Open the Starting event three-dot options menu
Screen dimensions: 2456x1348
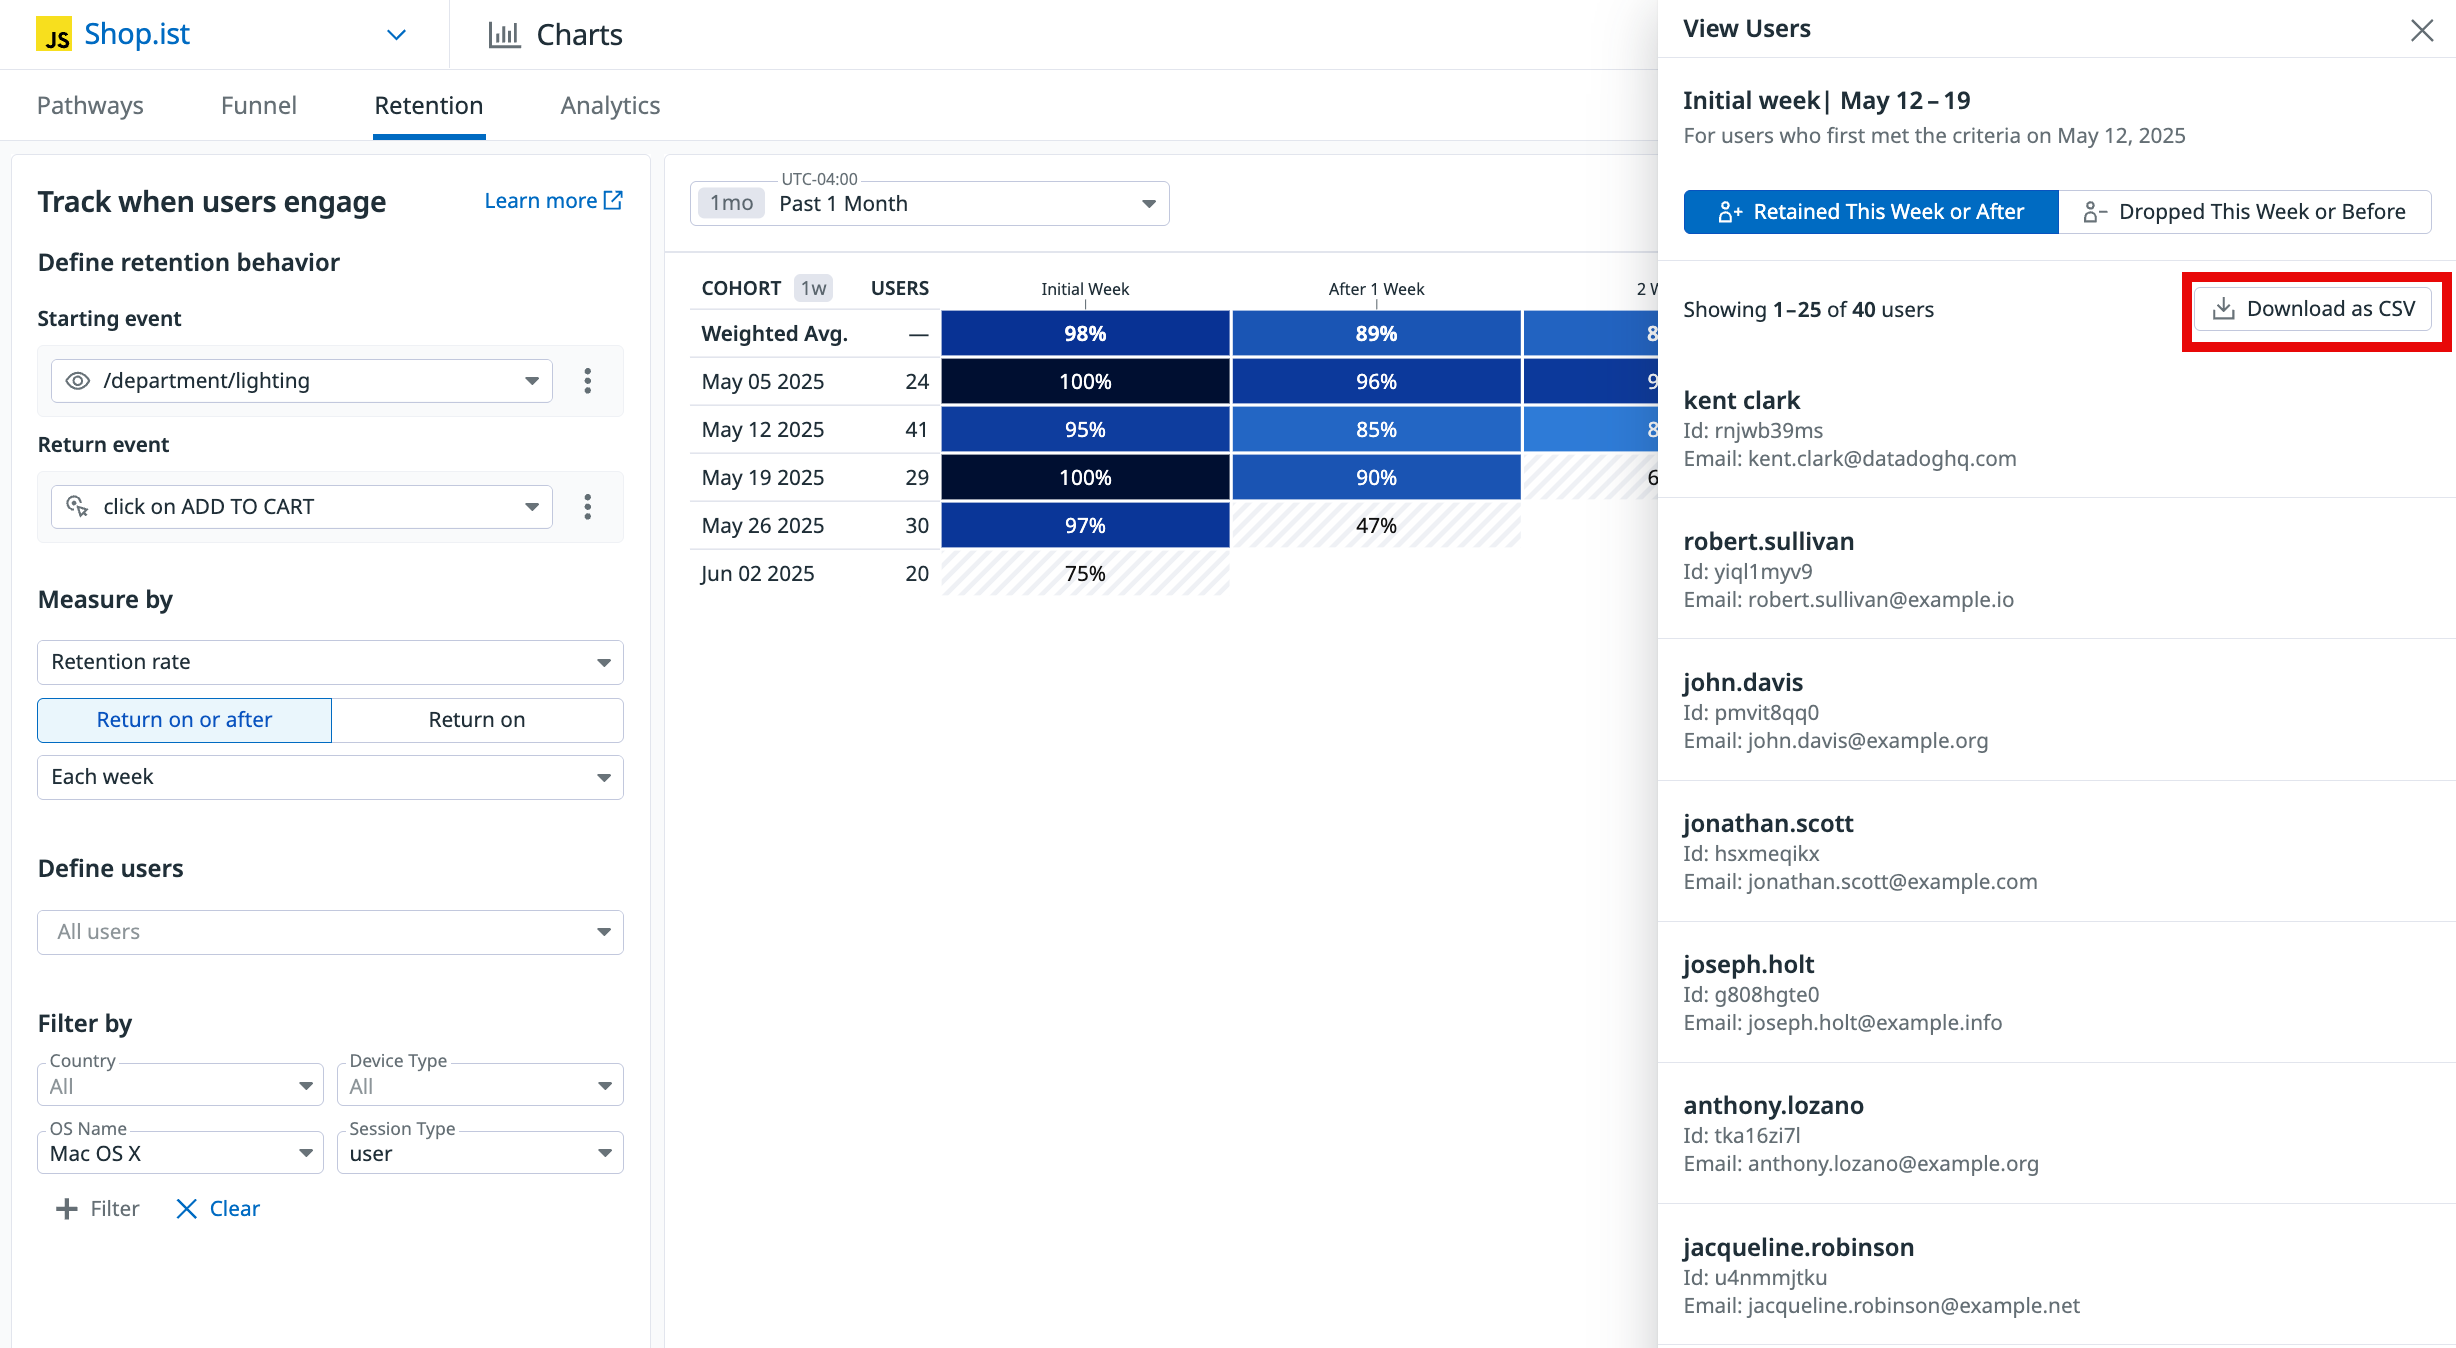[x=588, y=381]
